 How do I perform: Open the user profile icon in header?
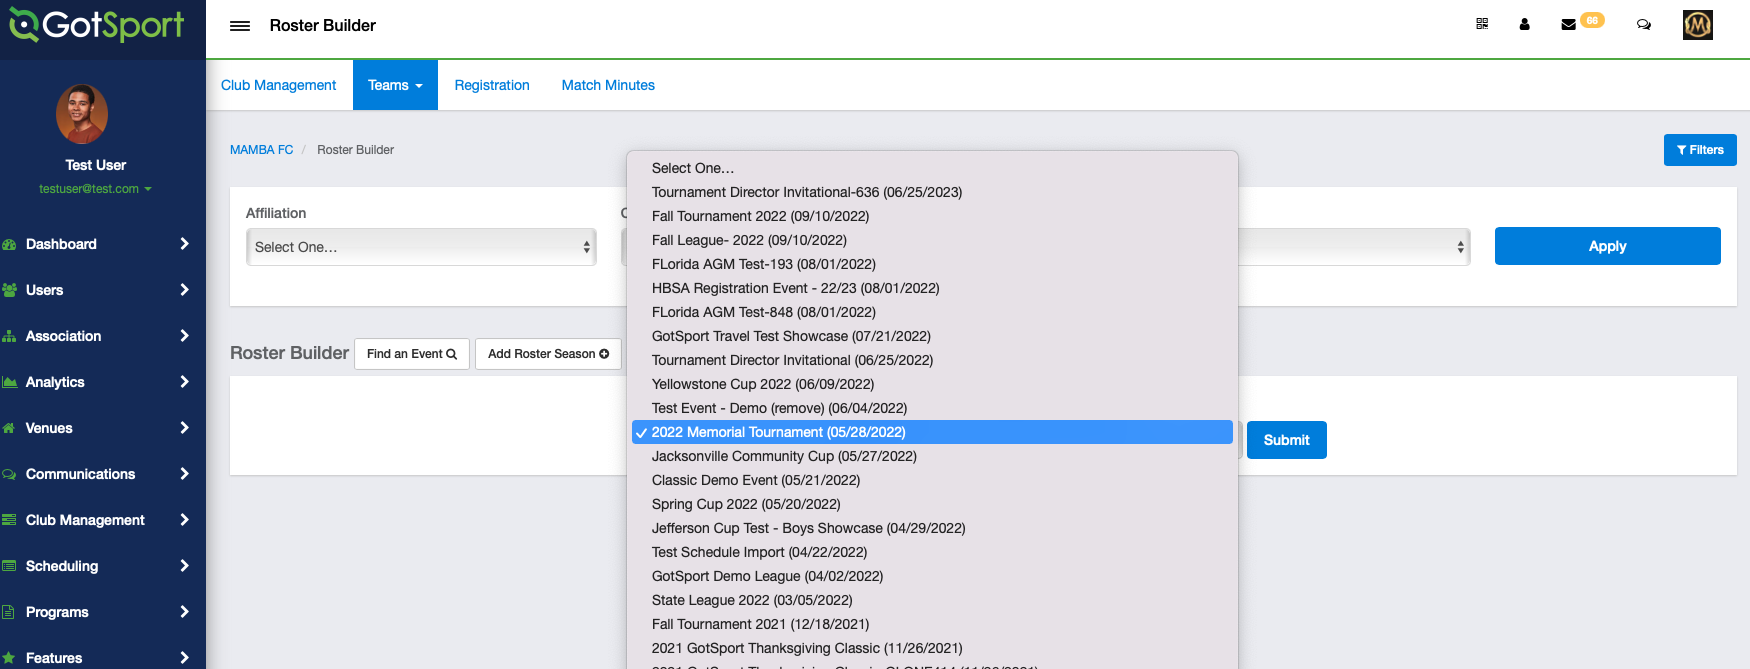click(x=1524, y=24)
